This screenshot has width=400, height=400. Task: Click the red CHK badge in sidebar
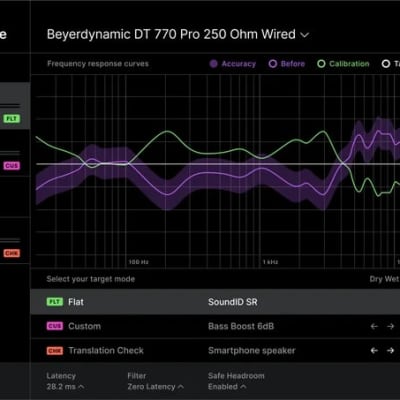tap(12, 253)
